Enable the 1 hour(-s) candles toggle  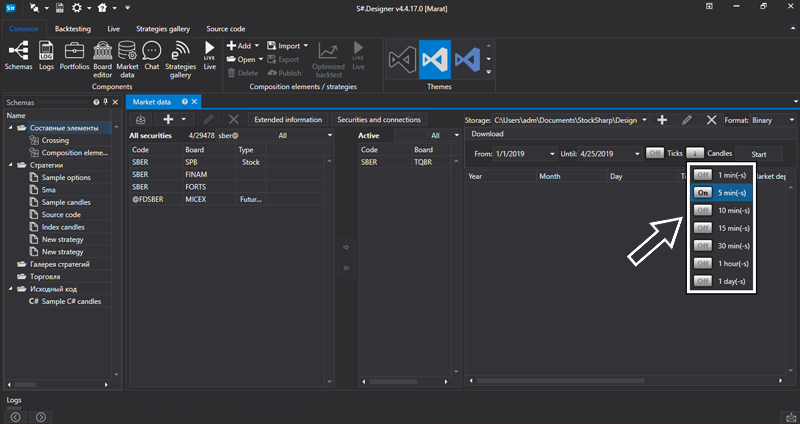[x=702, y=263]
